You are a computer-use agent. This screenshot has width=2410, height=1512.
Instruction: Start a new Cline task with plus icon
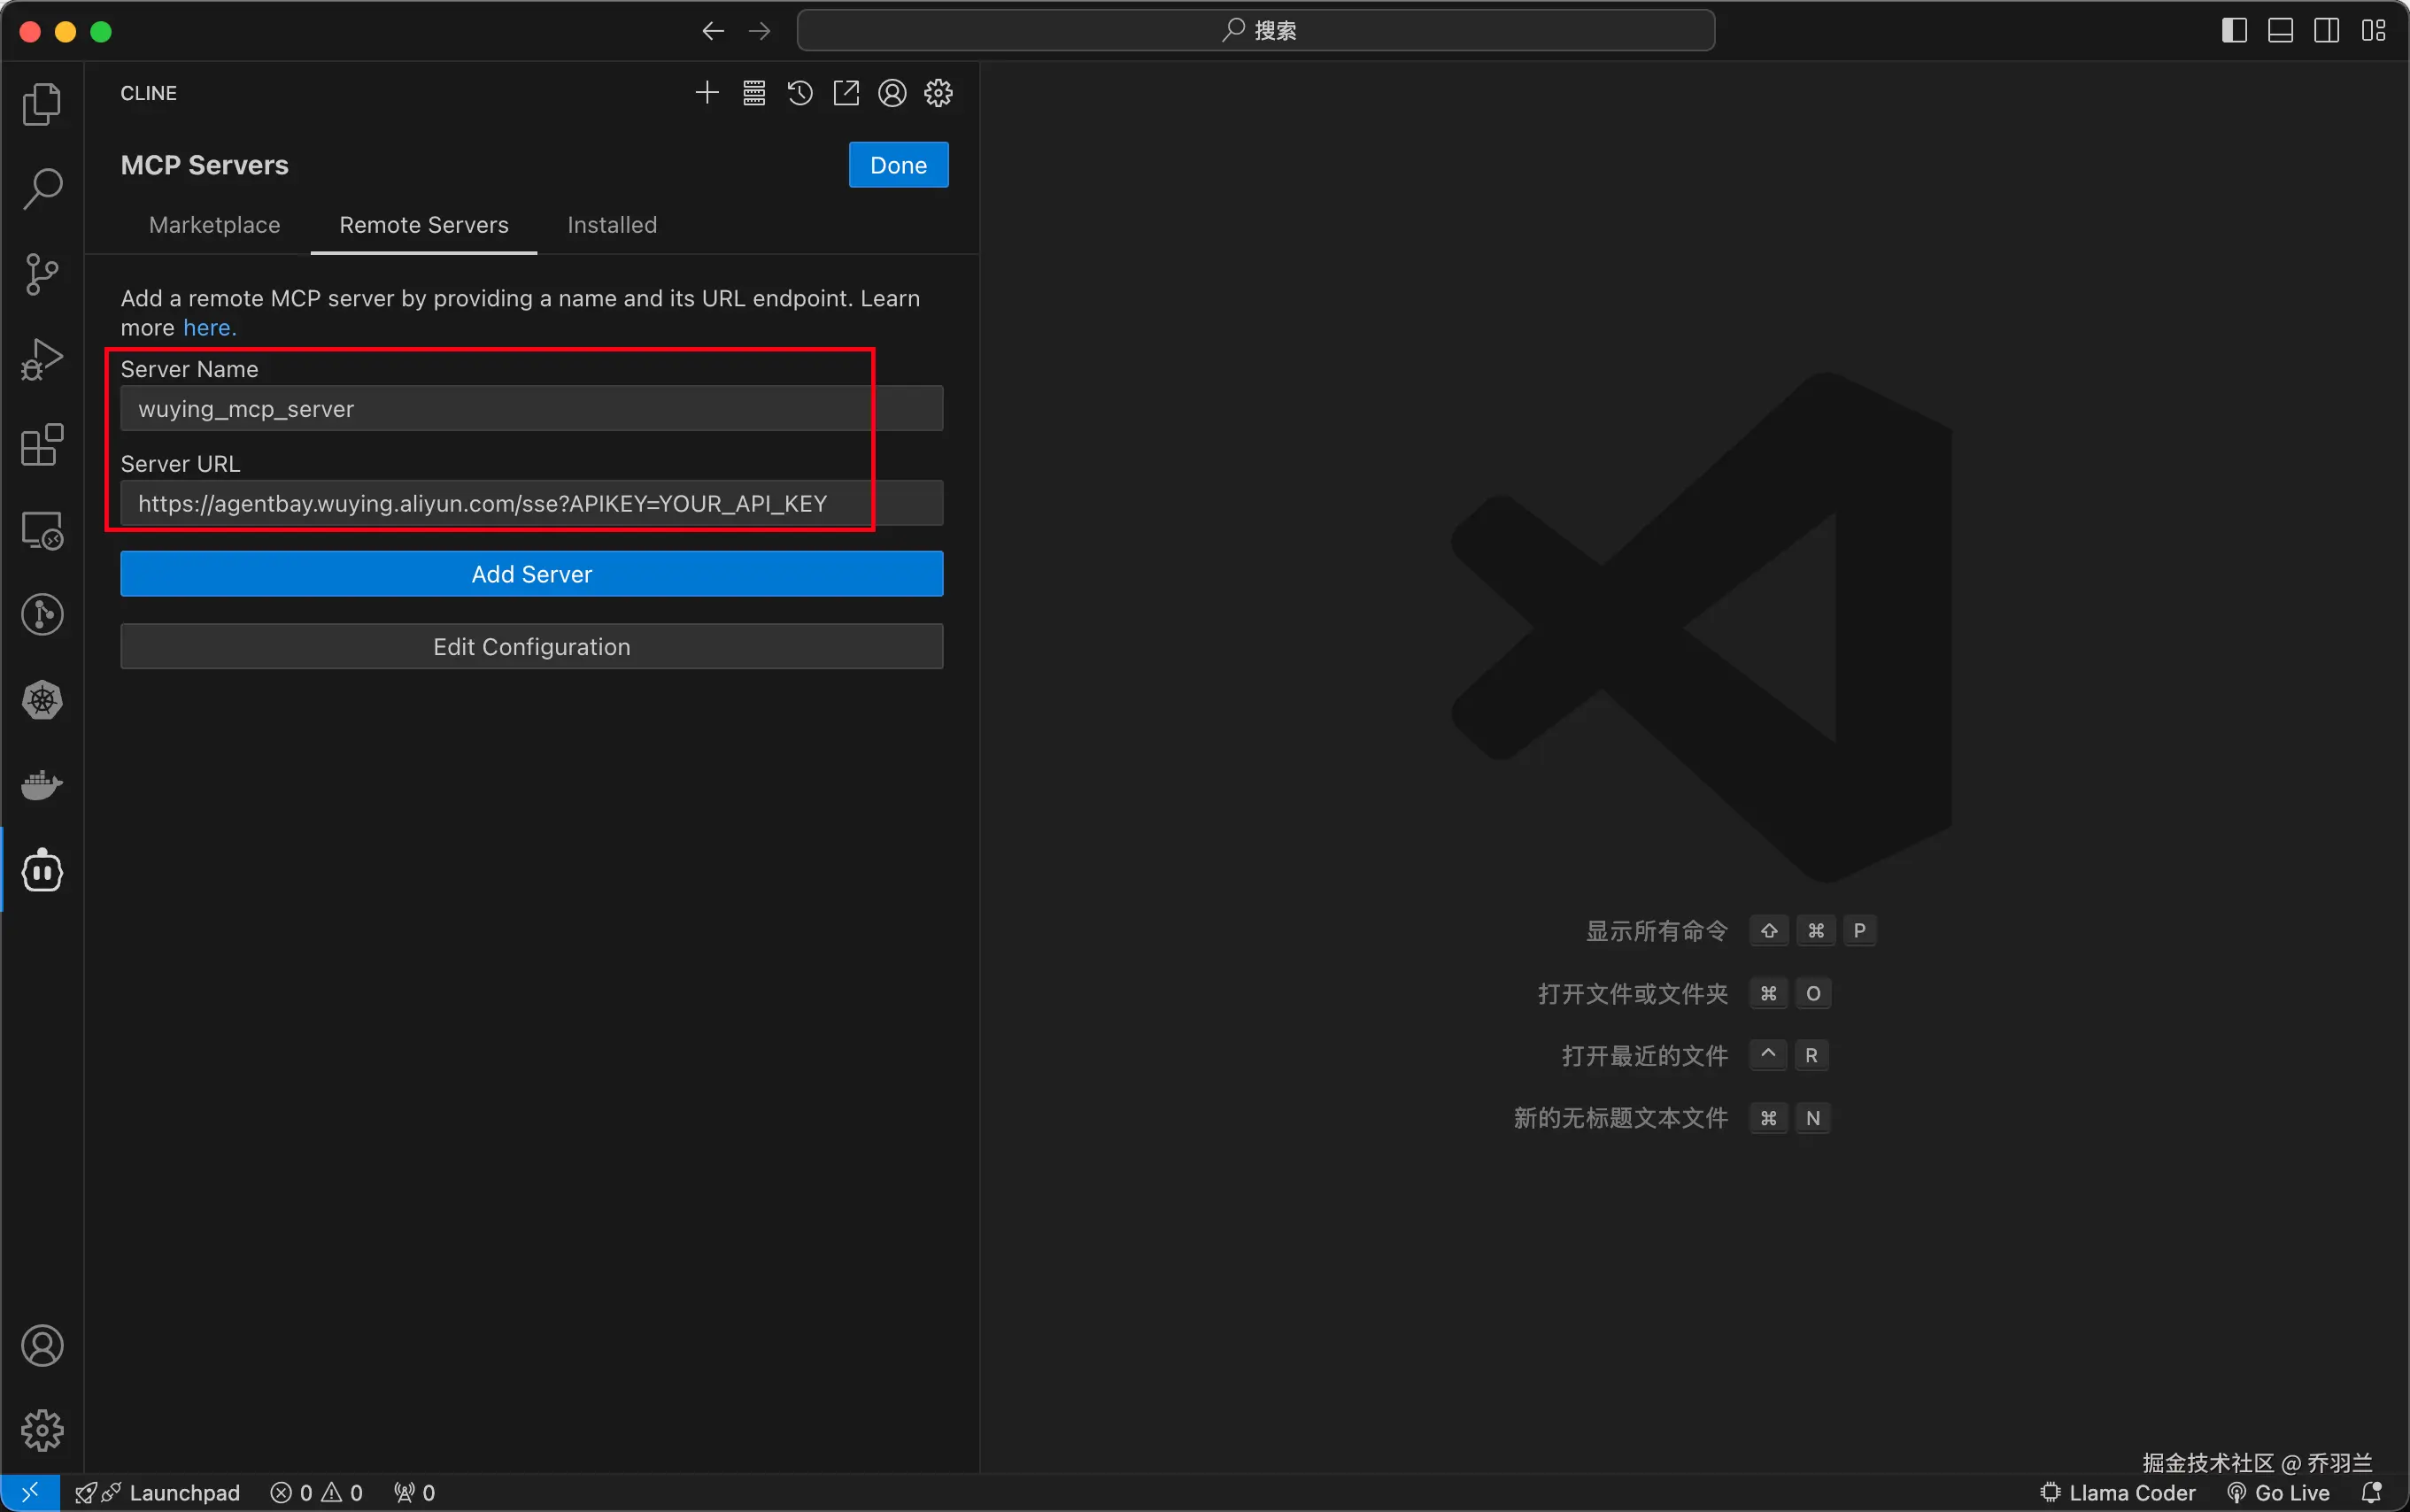pyautogui.click(x=707, y=93)
